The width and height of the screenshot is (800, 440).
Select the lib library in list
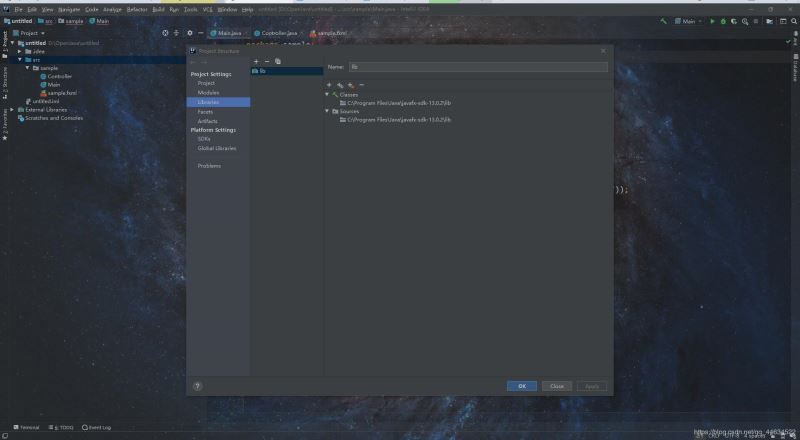click(287, 71)
